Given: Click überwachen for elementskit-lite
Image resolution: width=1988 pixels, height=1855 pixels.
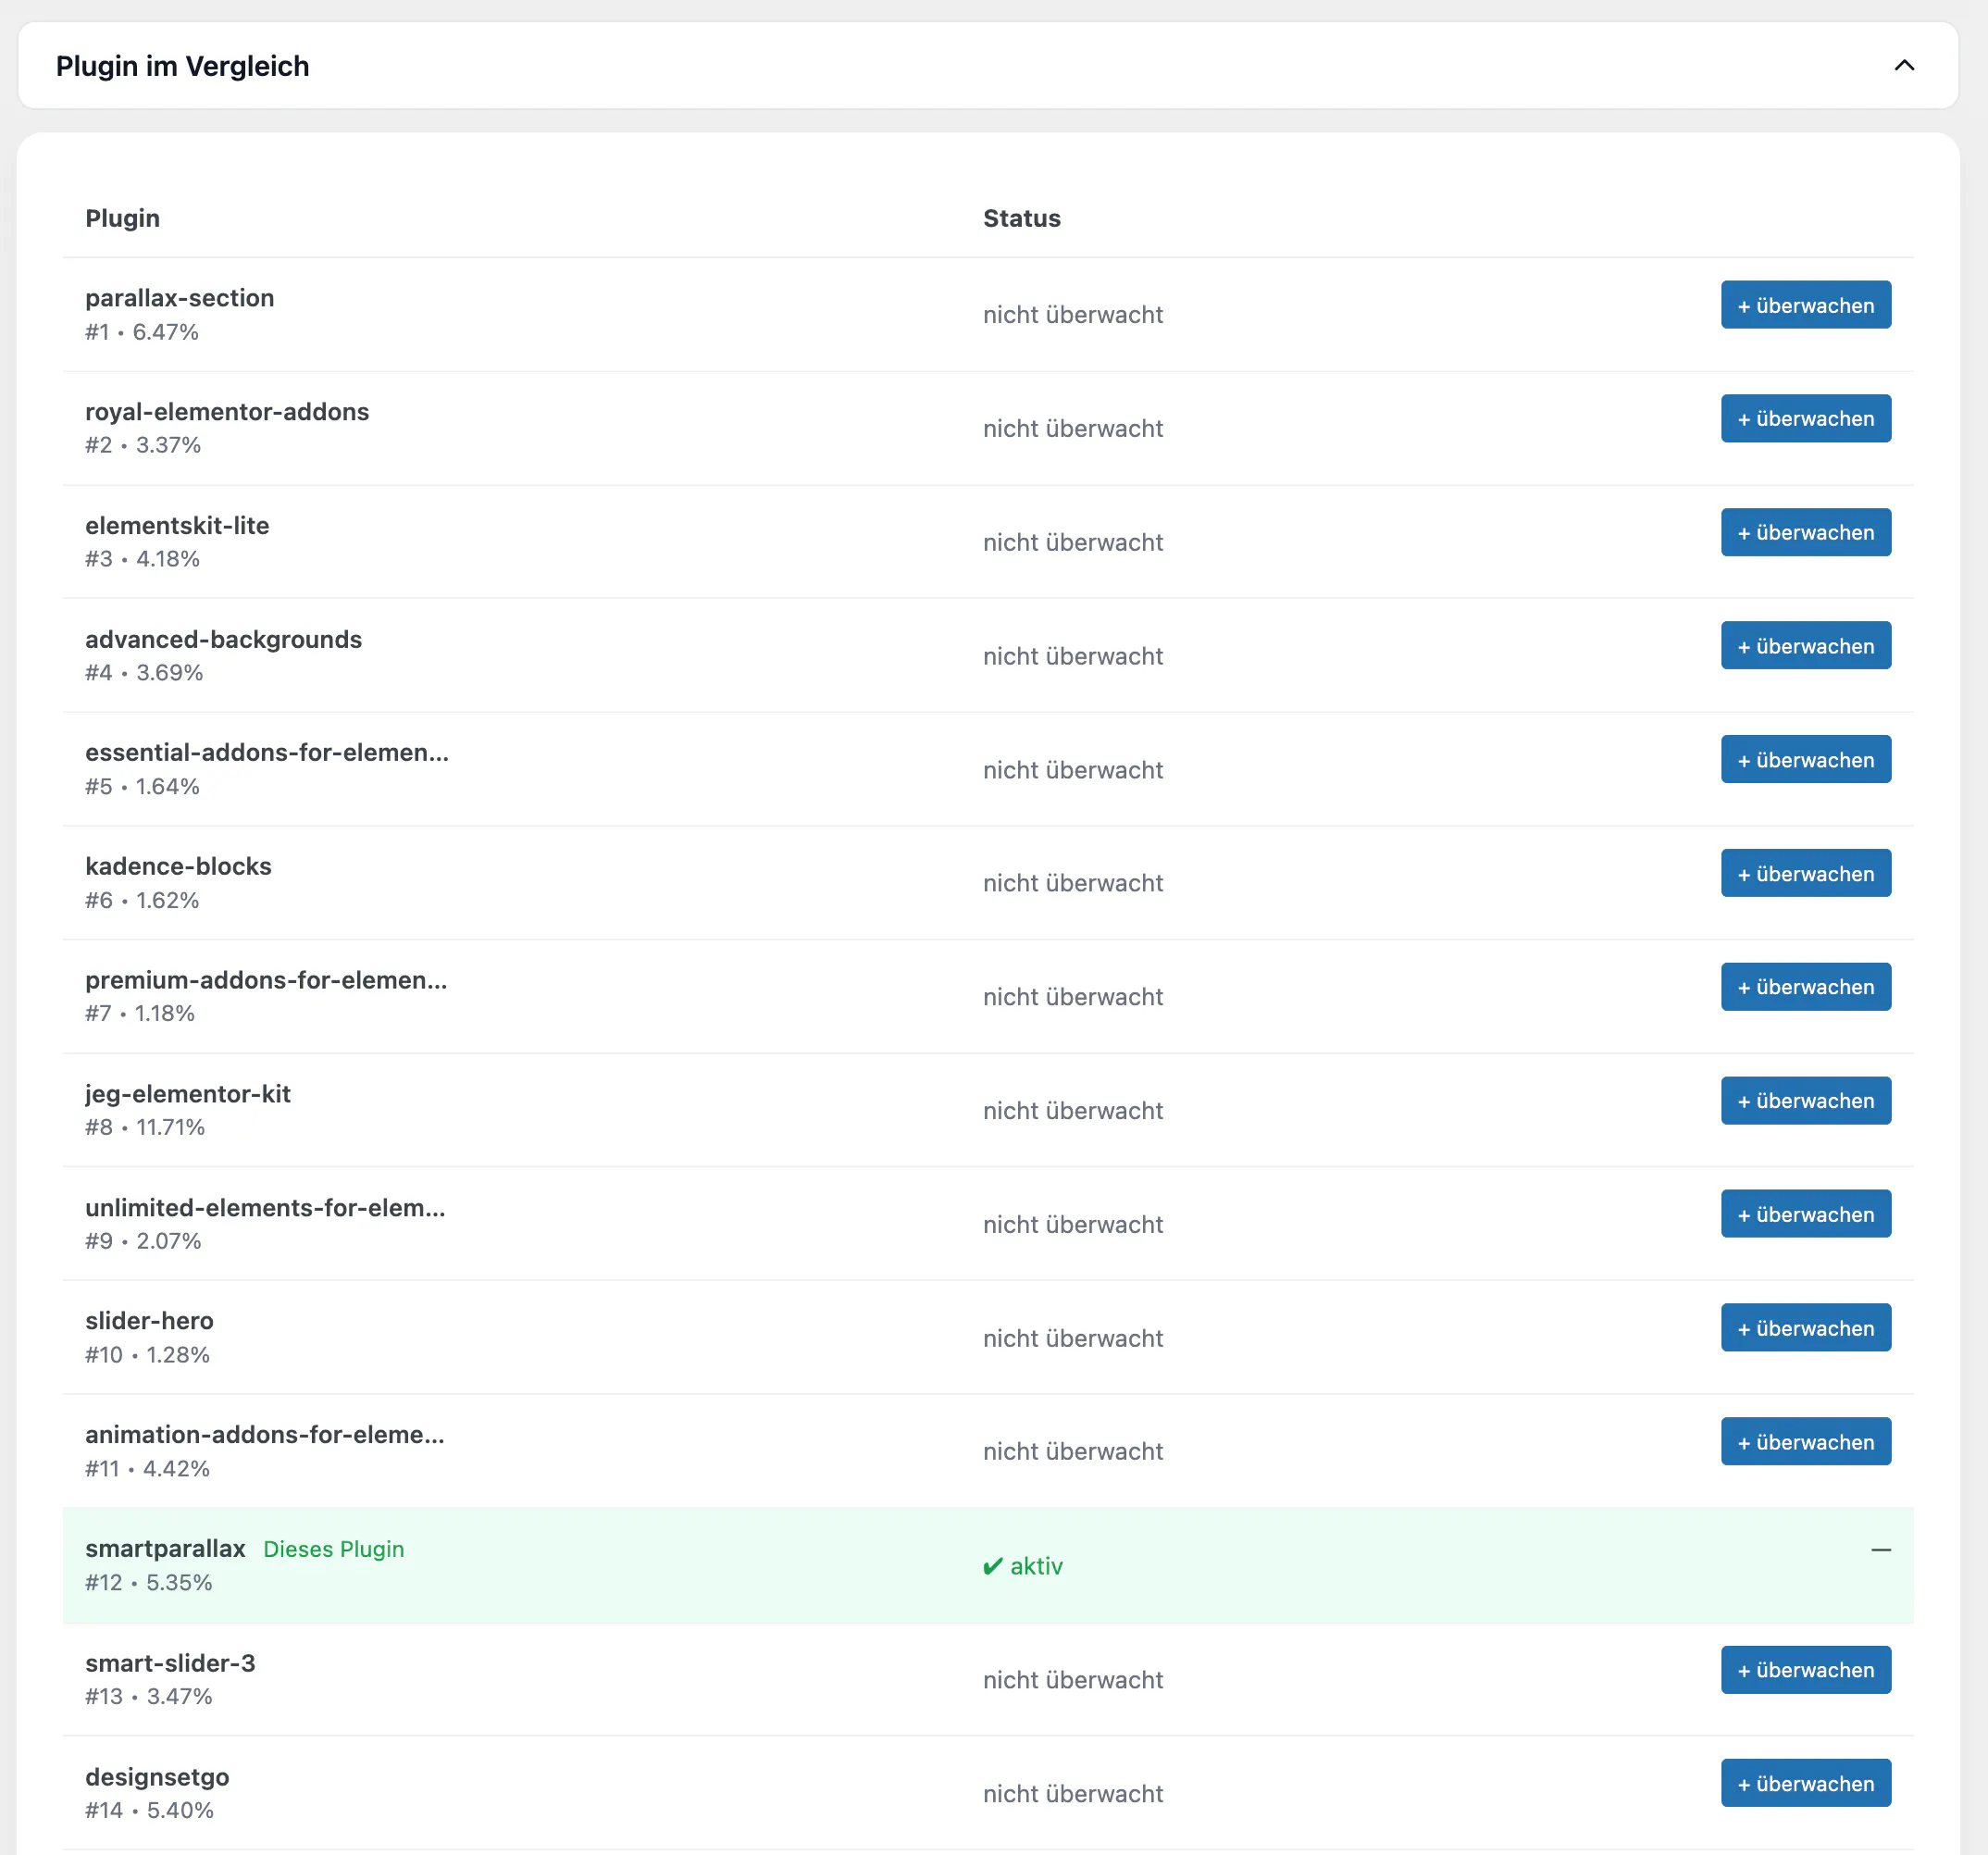Looking at the screenshot, I should [1805, 532].
